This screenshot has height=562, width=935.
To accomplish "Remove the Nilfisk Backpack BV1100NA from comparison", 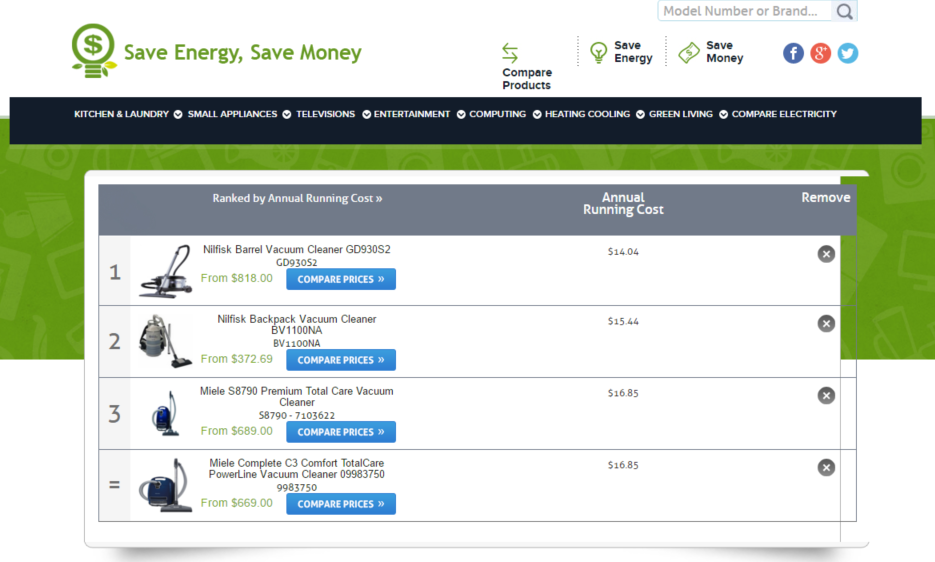I will (826, 323).
